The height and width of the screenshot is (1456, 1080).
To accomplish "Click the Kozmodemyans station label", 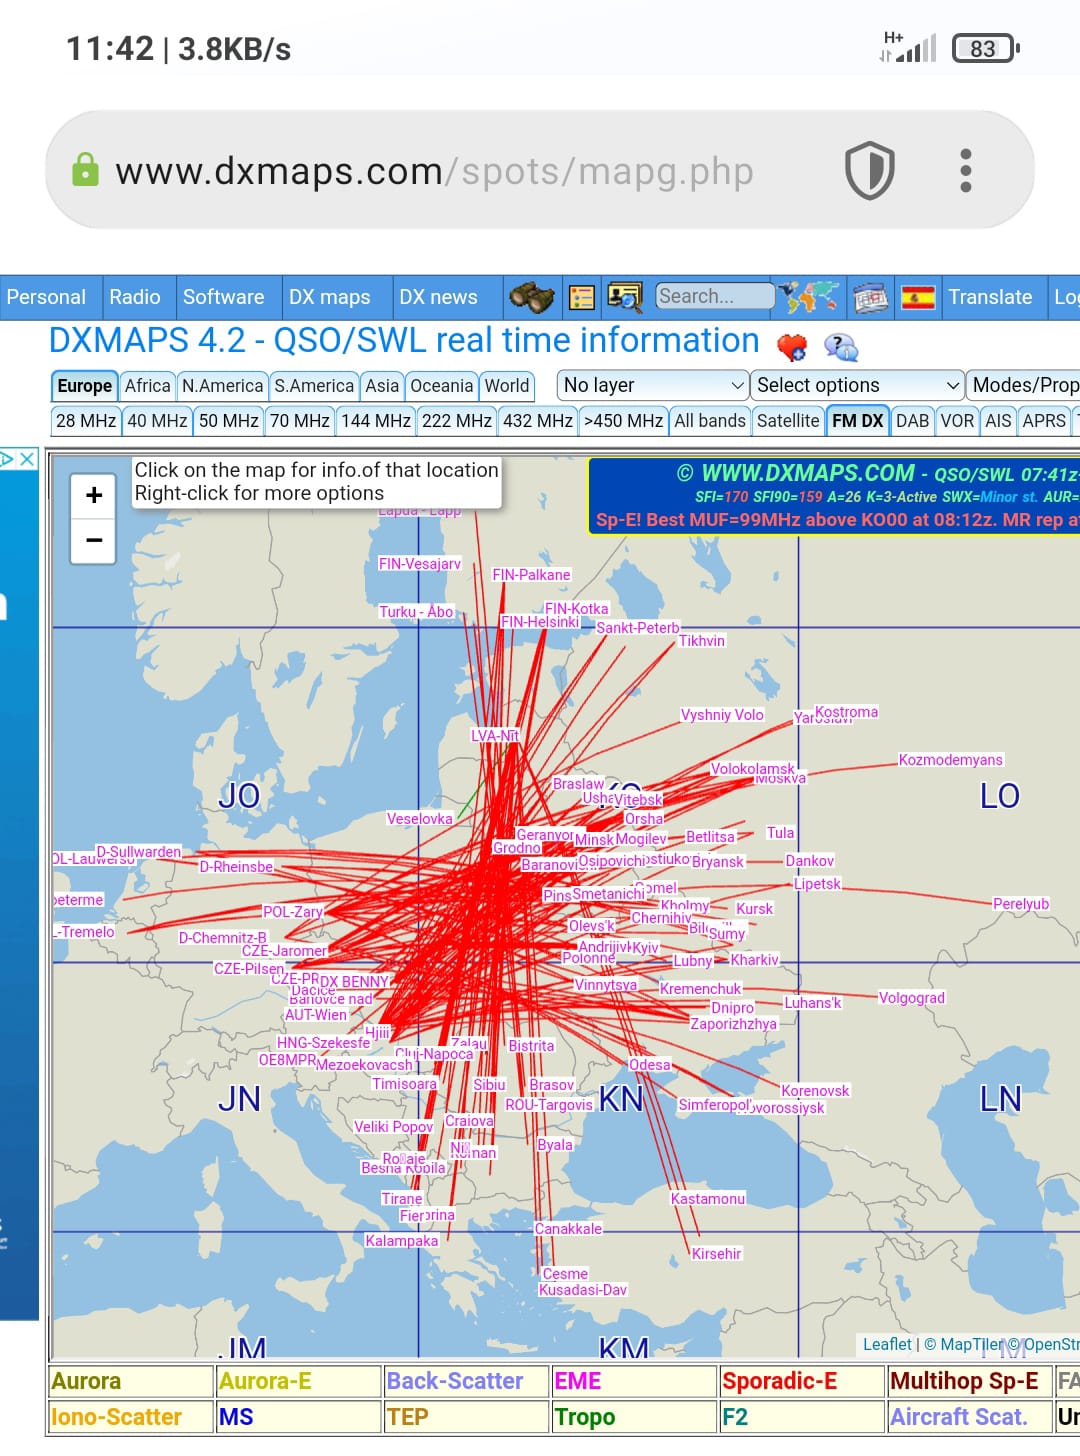I will (x=950, y=760).
